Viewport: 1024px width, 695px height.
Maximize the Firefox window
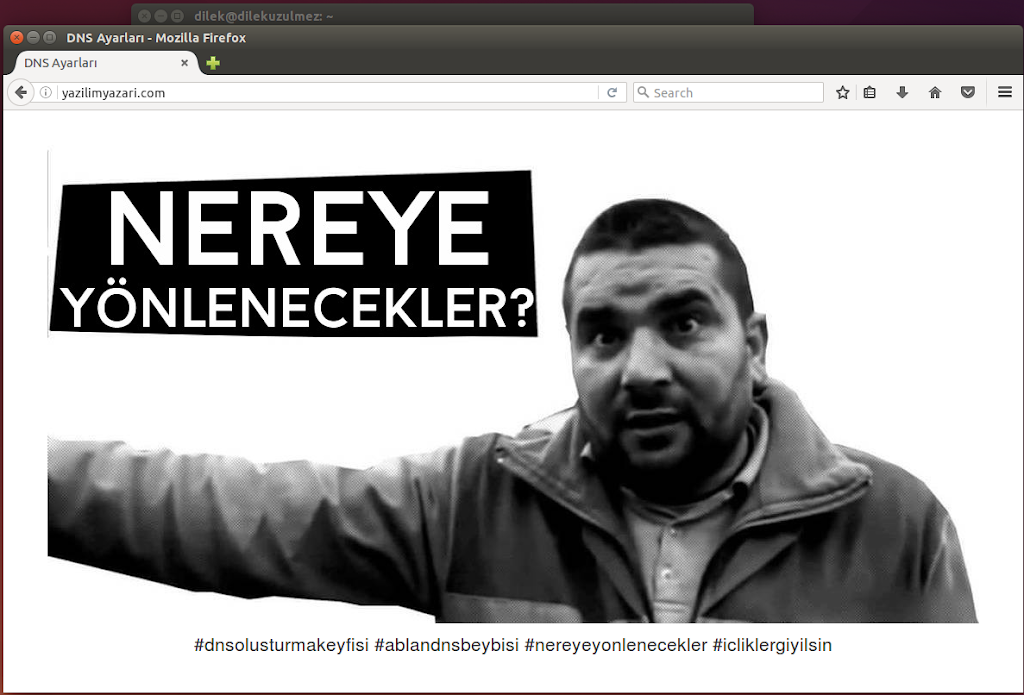pos(49,37)
